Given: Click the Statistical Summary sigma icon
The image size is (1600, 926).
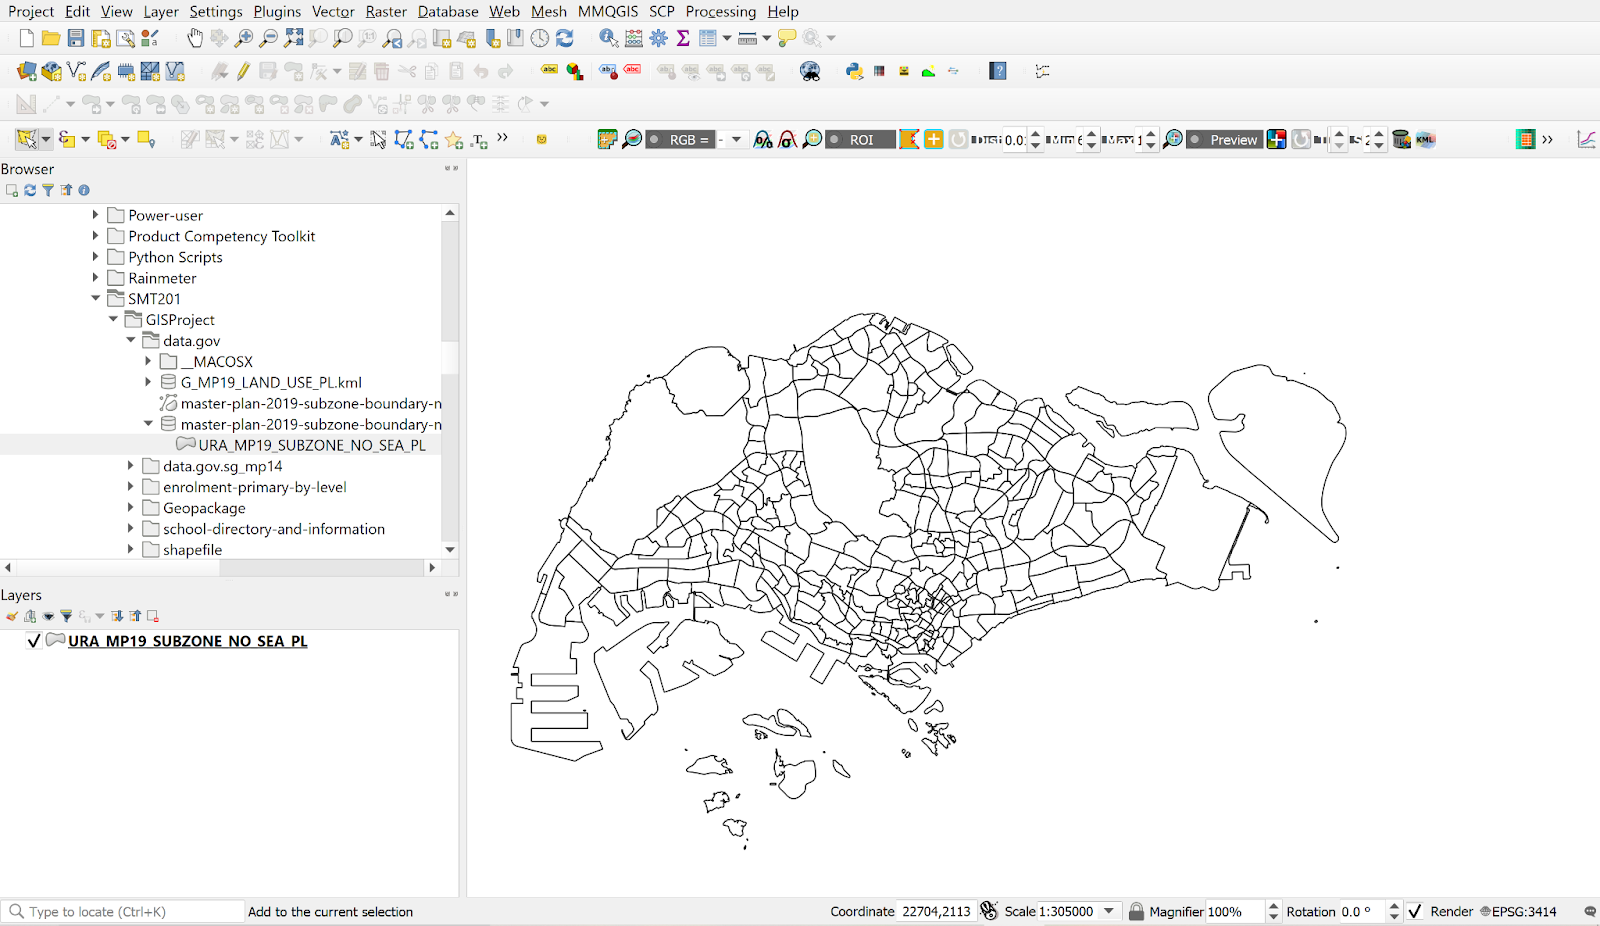Looking at the screenshot, I should 683,38.
